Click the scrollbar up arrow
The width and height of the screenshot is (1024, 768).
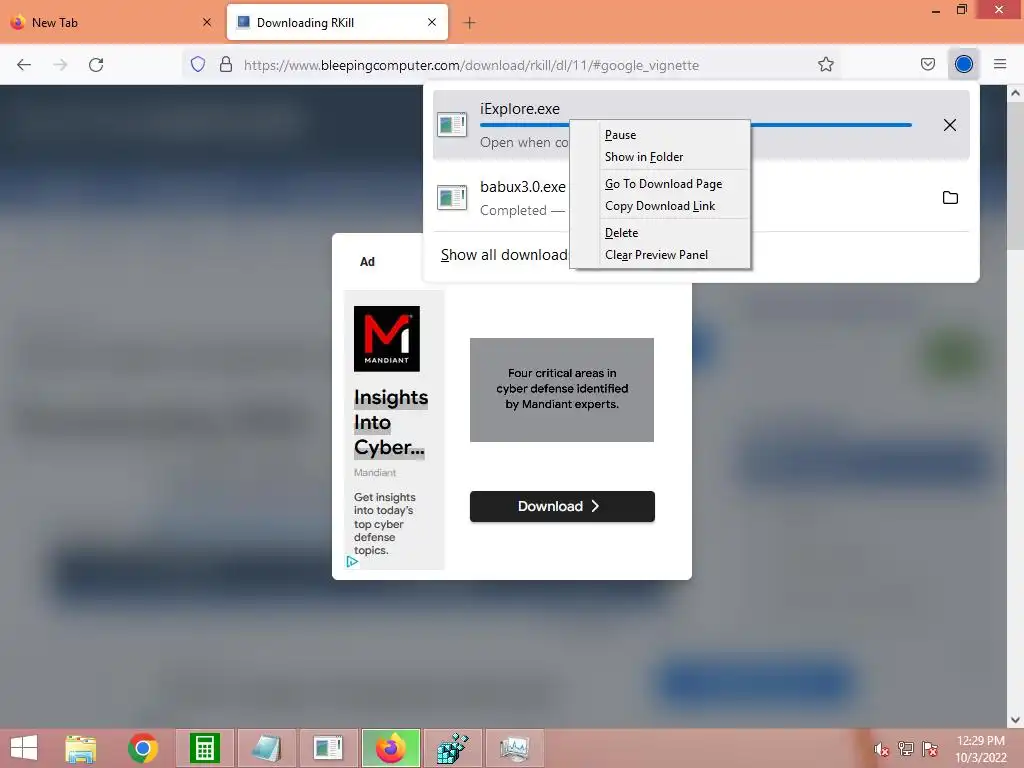click(x=1014, y=93)
